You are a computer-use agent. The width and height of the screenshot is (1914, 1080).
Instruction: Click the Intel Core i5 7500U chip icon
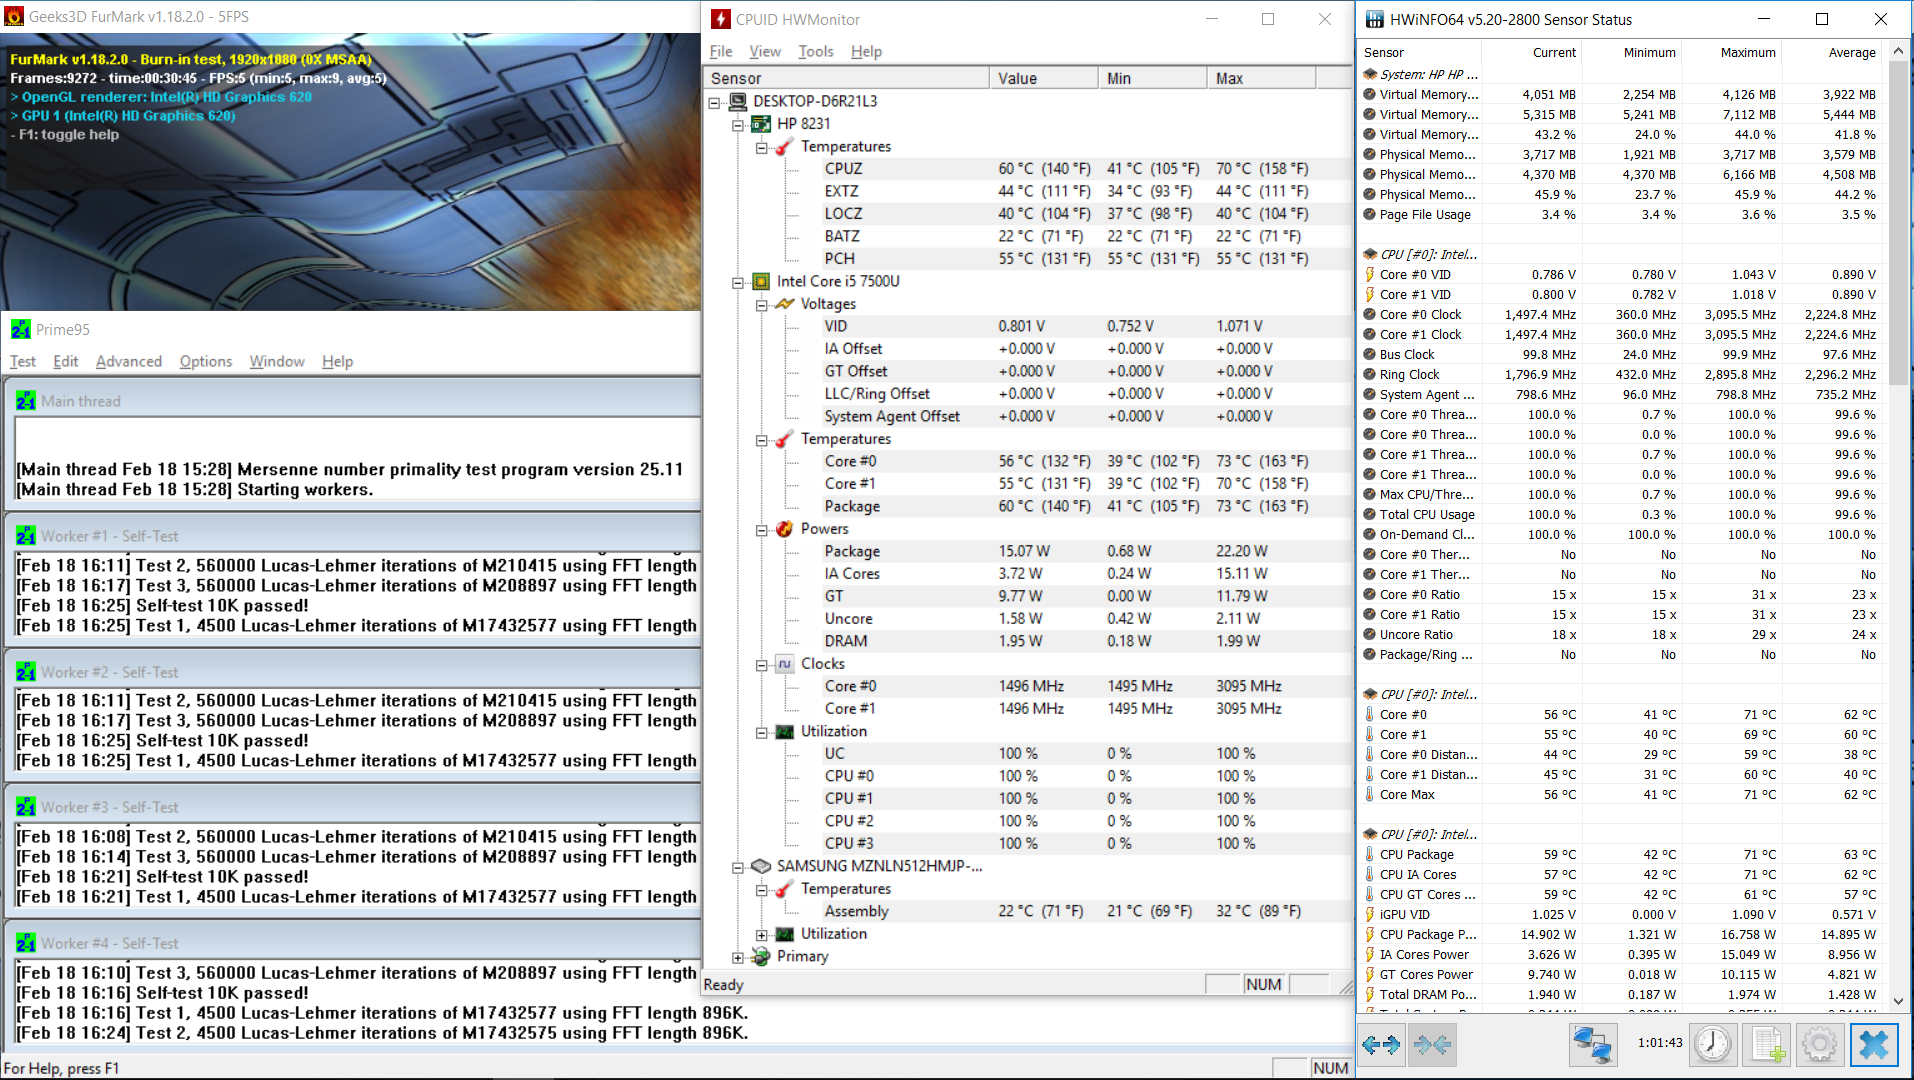pos(761,281)
